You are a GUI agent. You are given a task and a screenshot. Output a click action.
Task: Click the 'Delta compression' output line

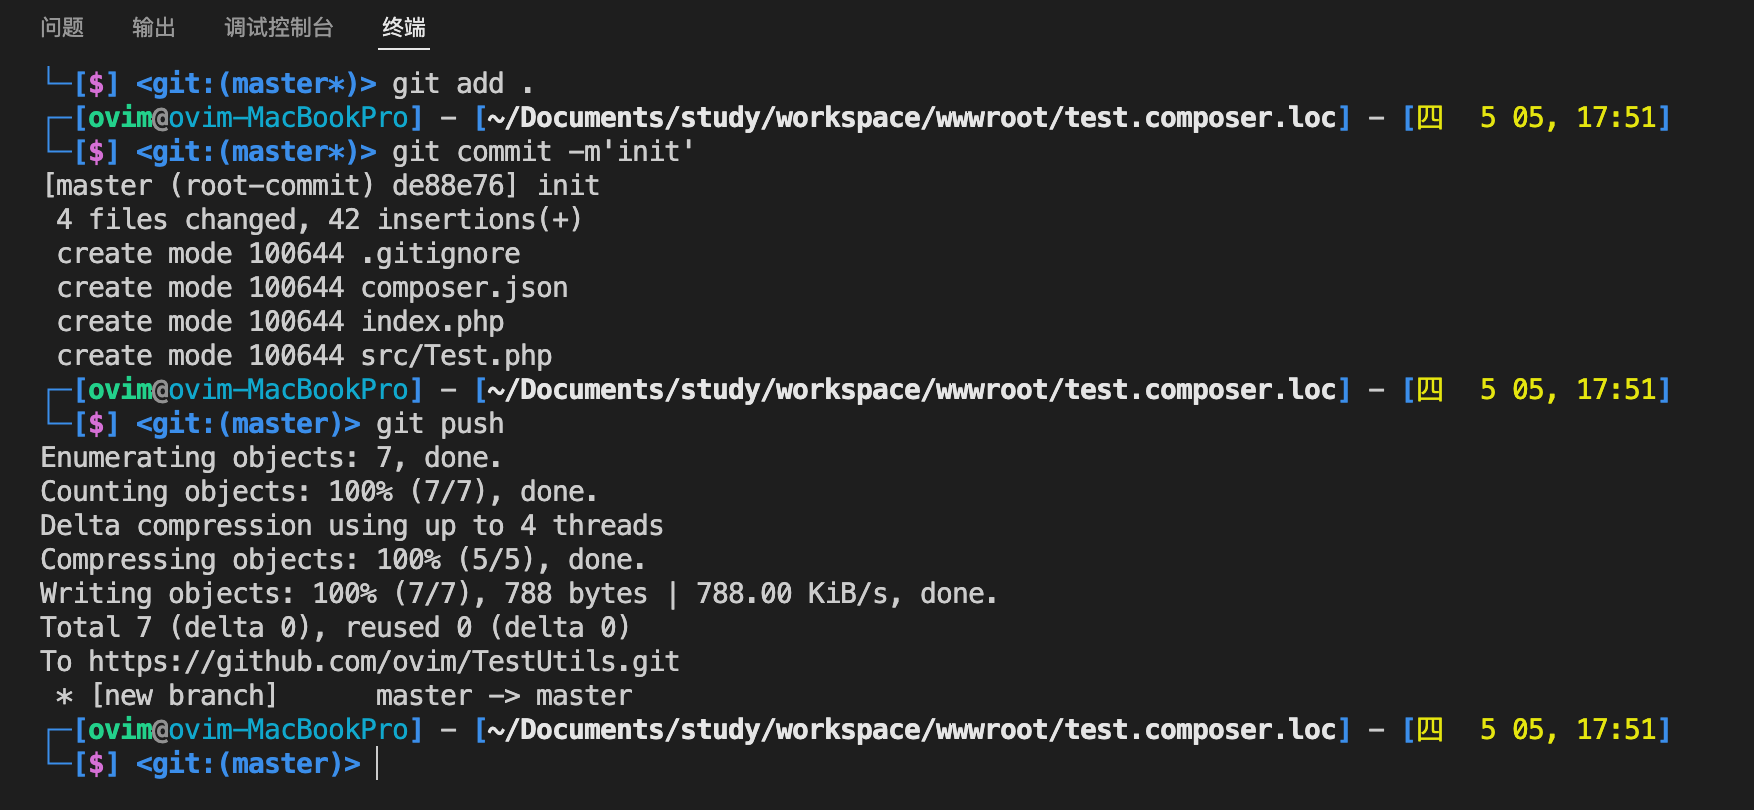(x=351, y=526)
